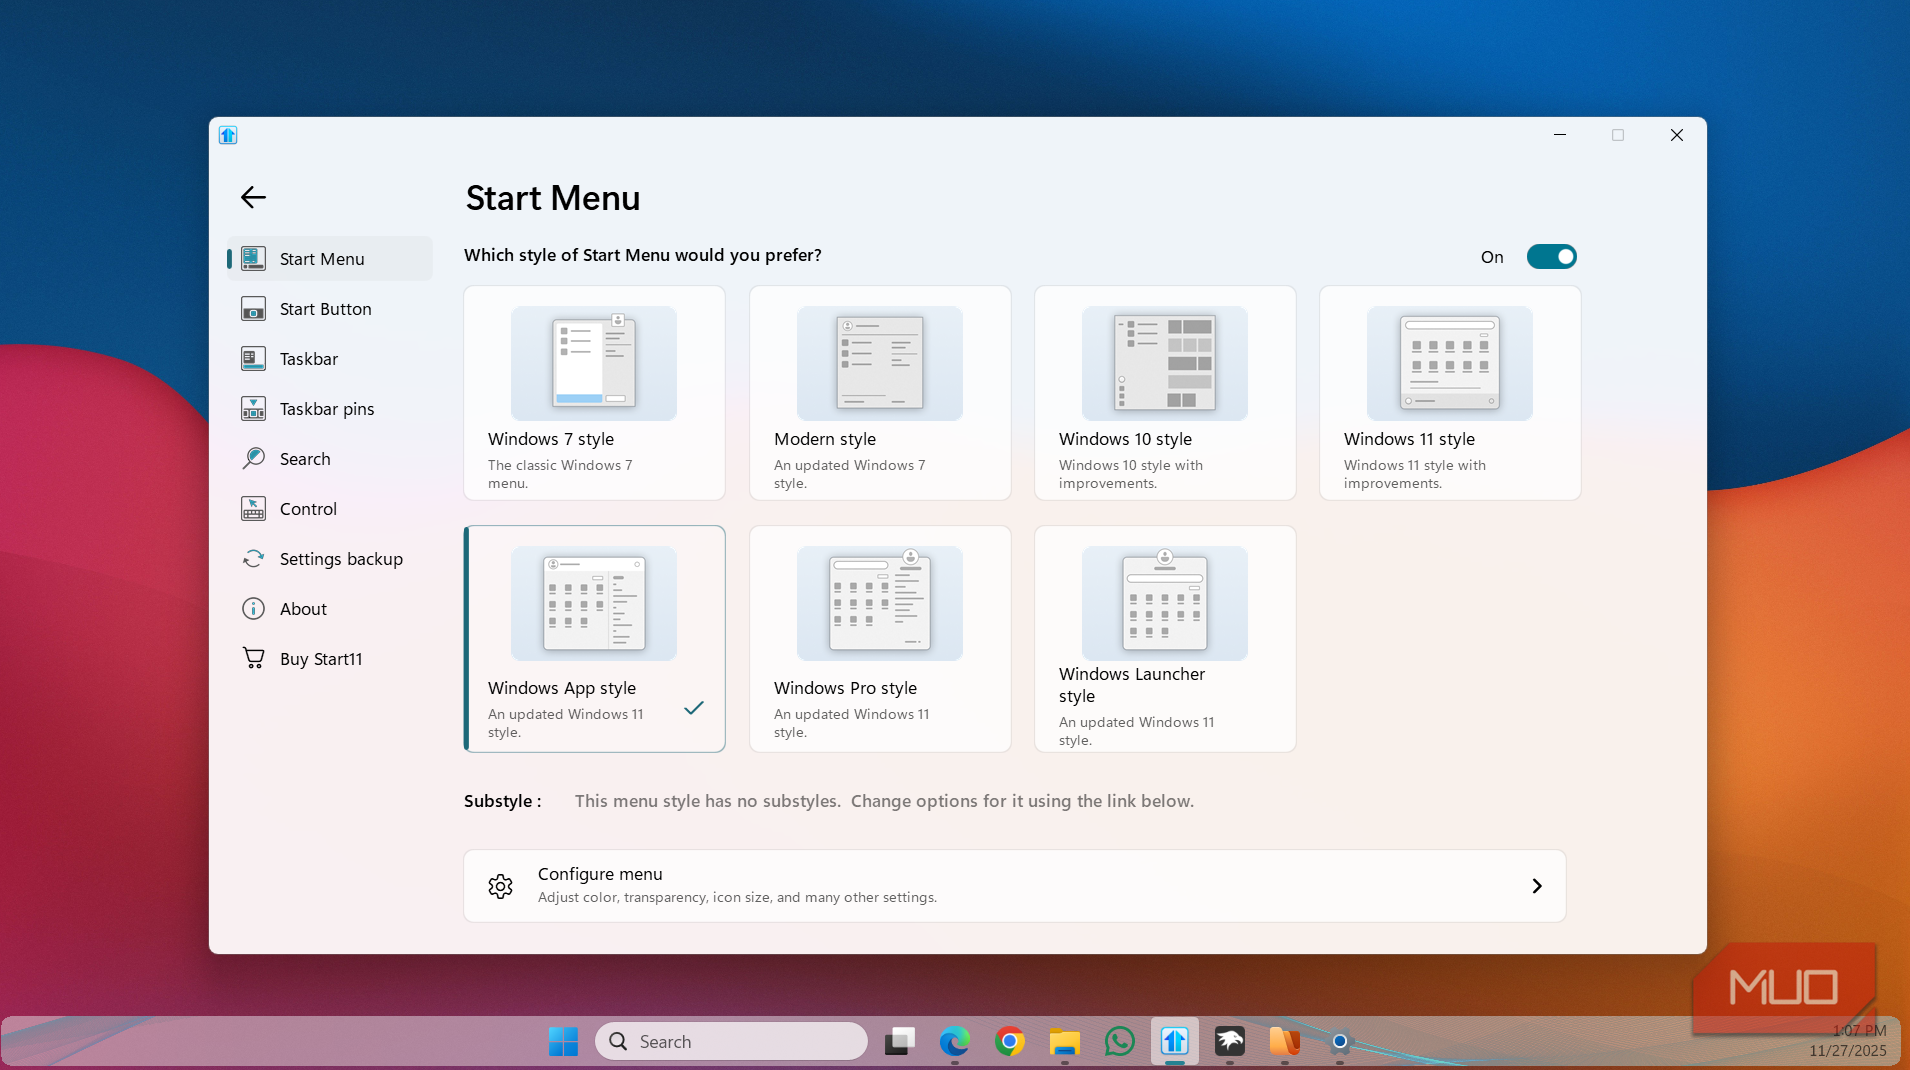Viewport: 1910px width, 1070px height.
Task: Click the Control sidebar icon
Action: 254,509
